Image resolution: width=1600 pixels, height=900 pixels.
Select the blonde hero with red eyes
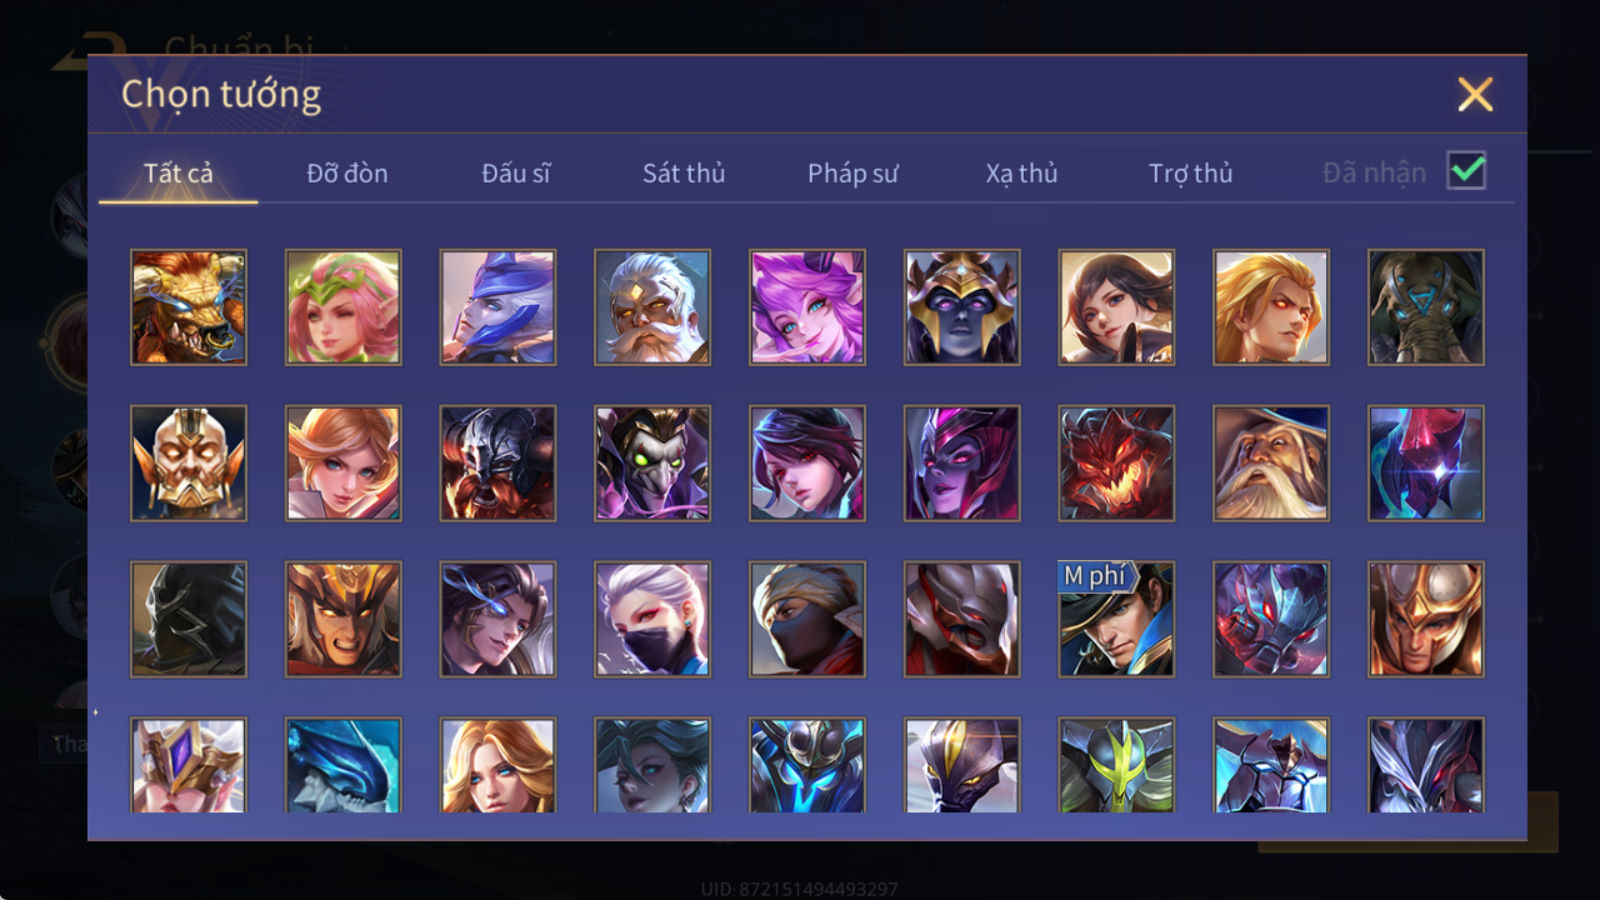[1271, 307]
